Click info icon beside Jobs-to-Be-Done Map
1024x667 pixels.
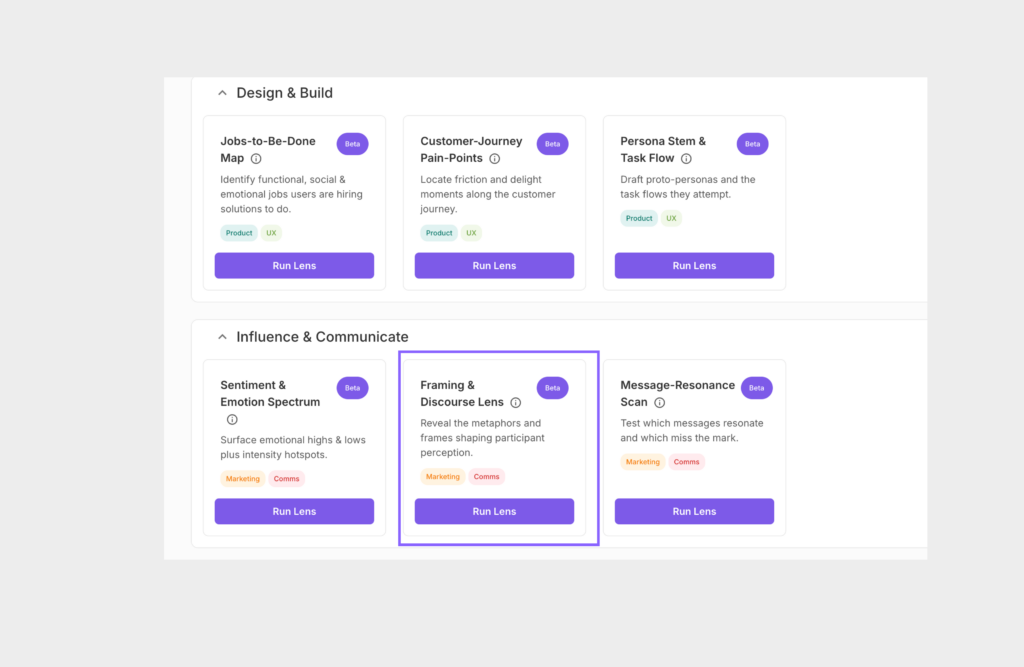point(256,159)
